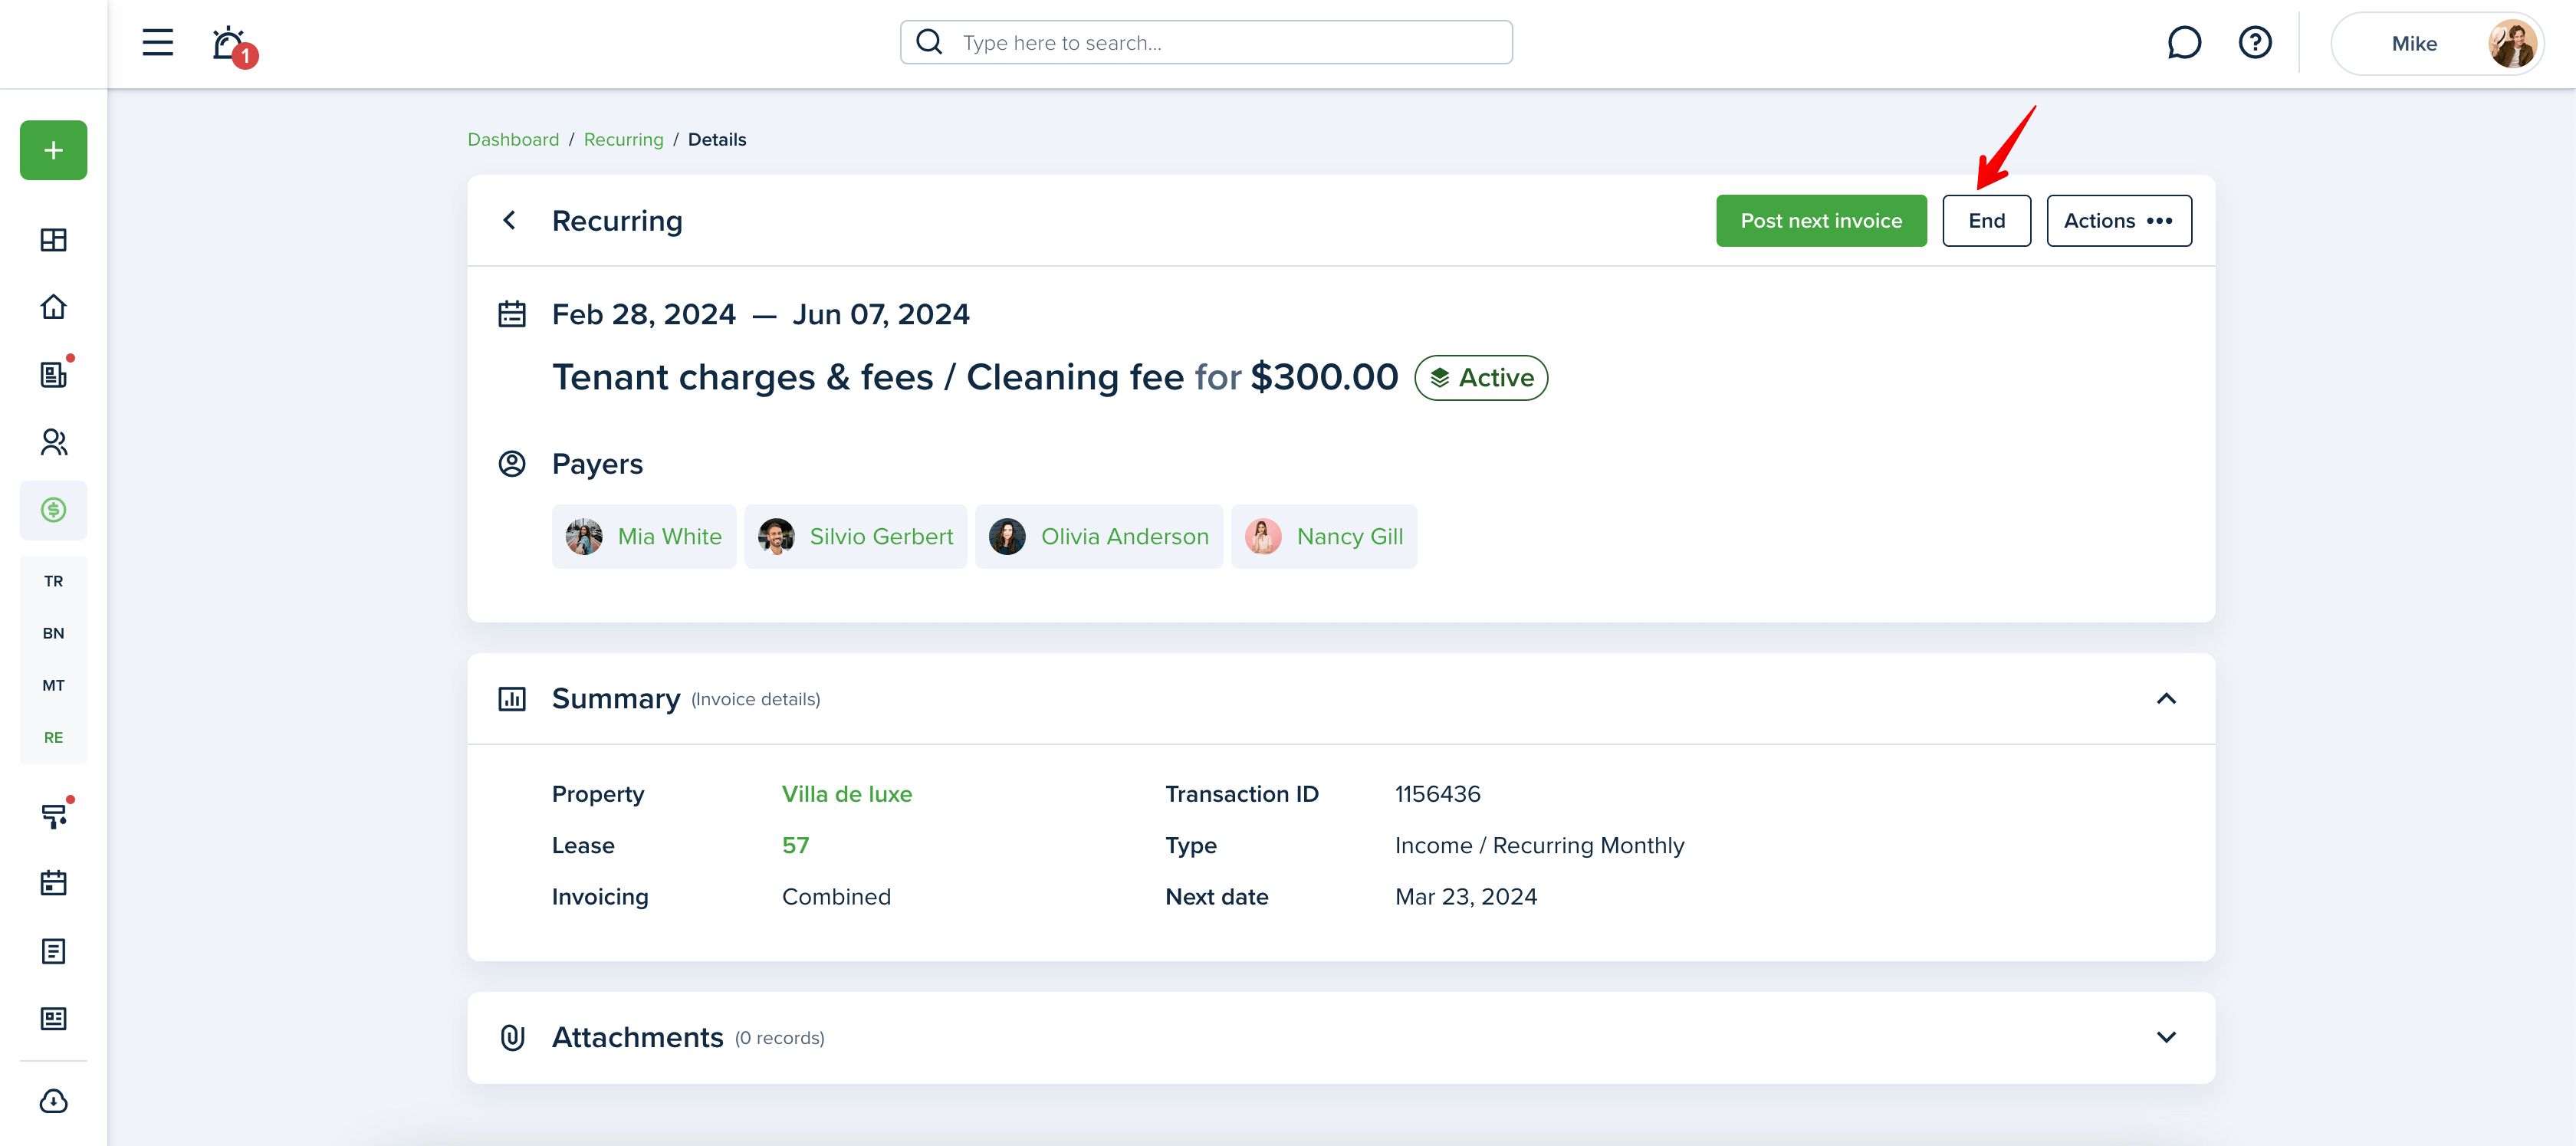Go to Dashboard breadcrumb

(x=513, y=139)
